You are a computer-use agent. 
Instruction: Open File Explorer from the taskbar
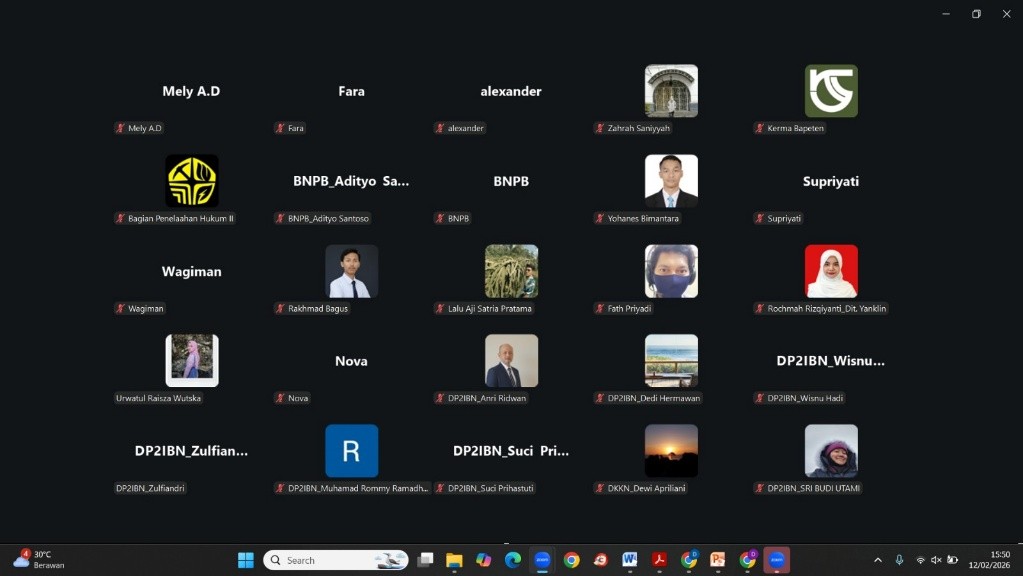click(454, 560)
